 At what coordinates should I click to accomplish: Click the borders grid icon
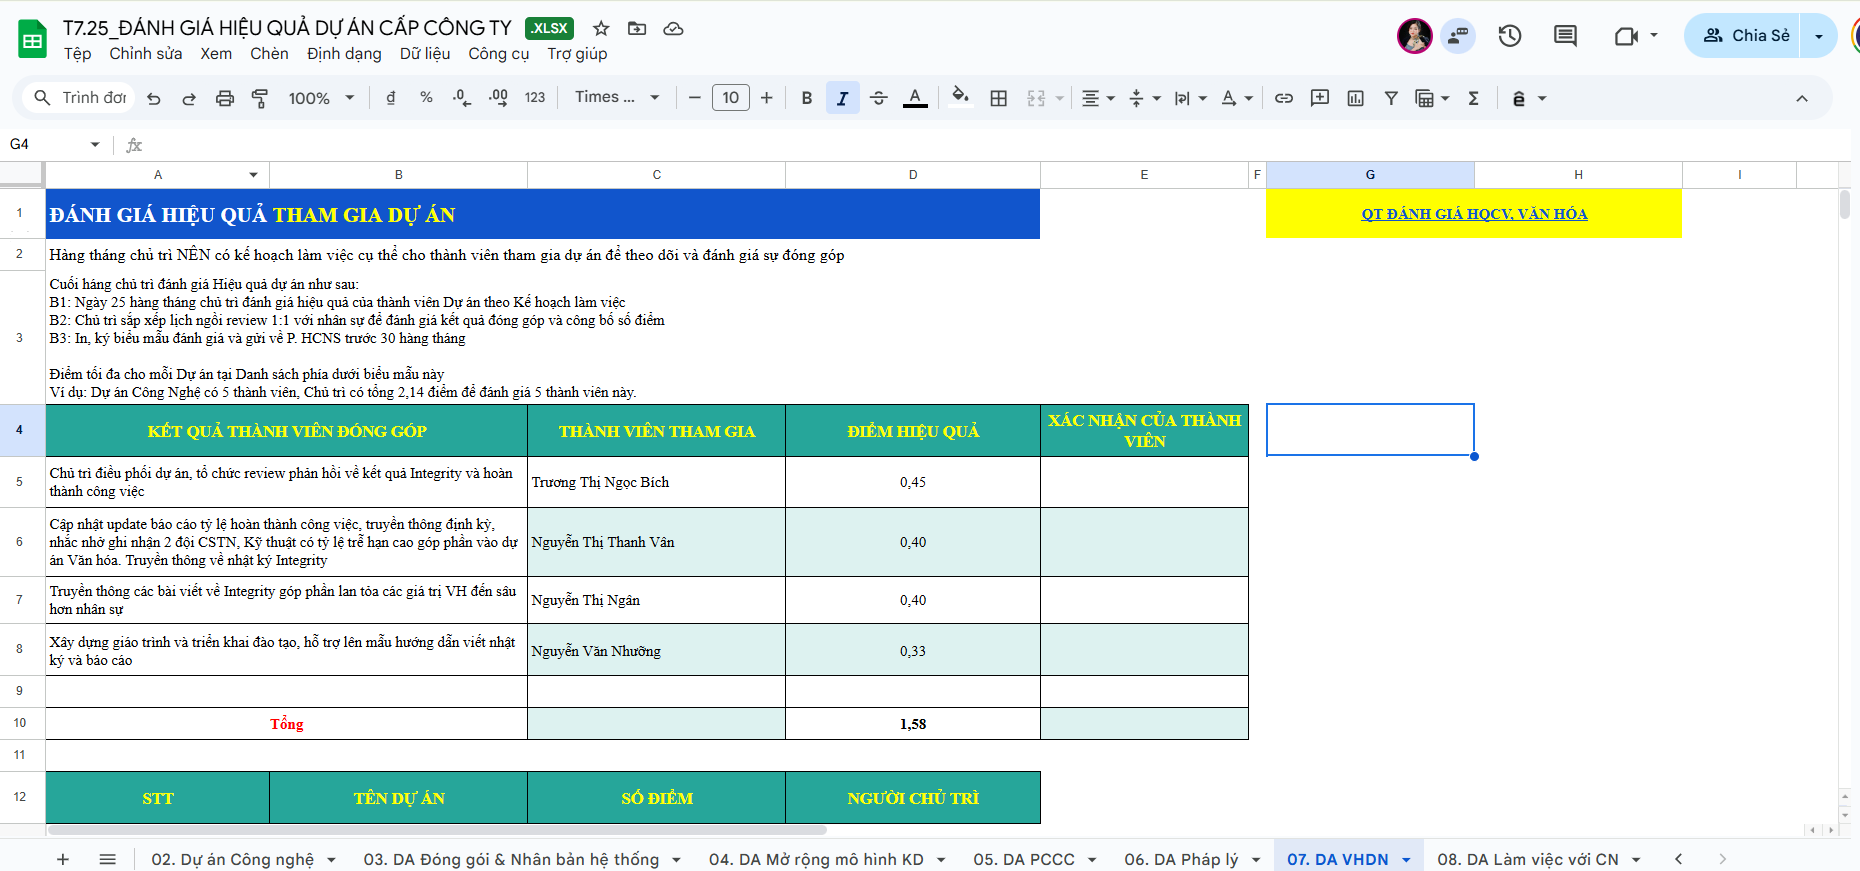(x=998, y=98)
